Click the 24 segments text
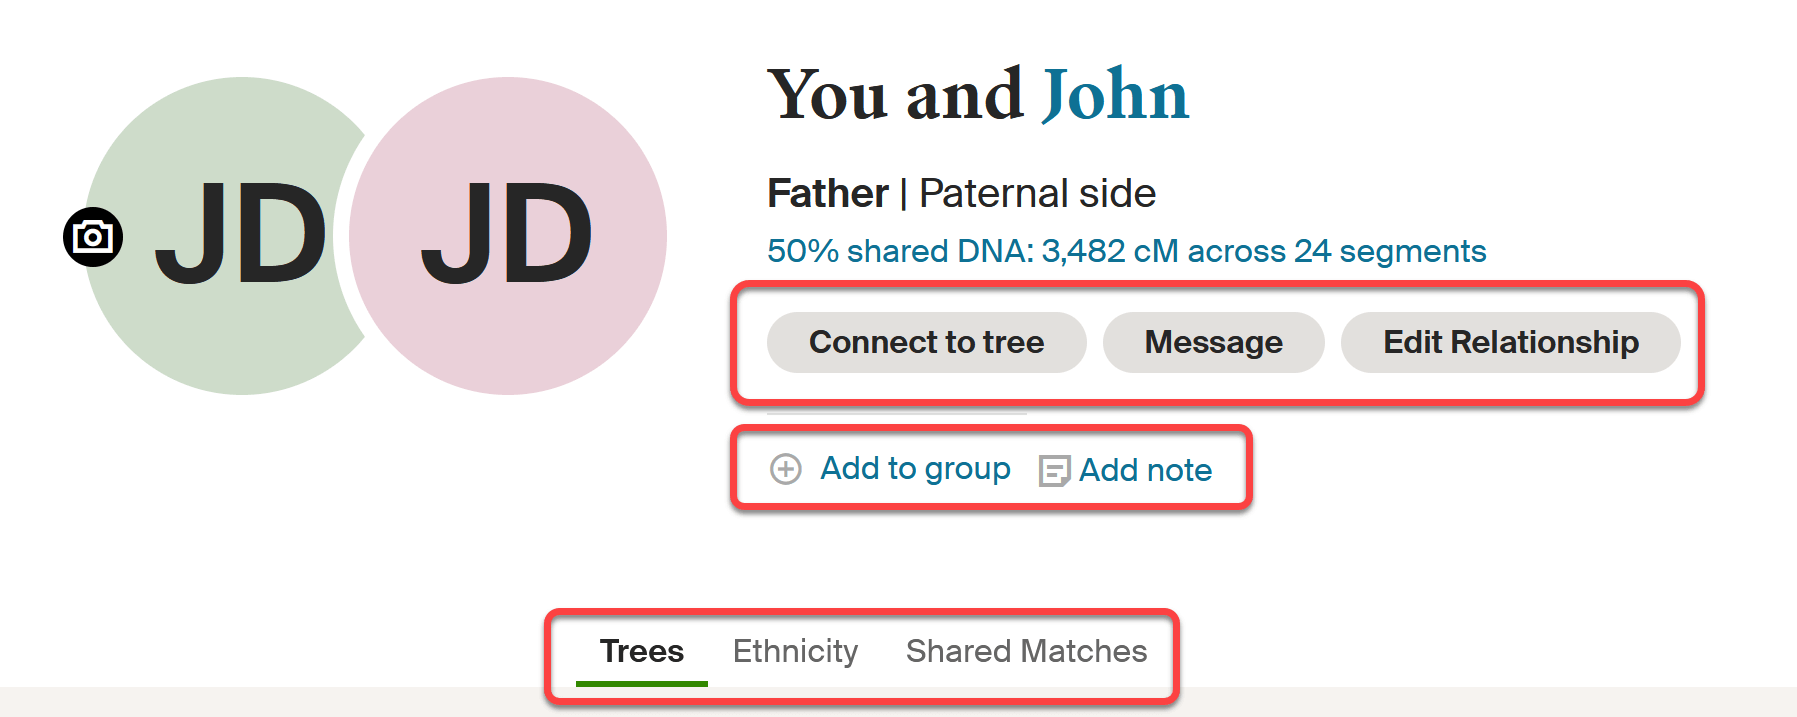Viewport: 1797px width, 717px height. [1391, 251]
